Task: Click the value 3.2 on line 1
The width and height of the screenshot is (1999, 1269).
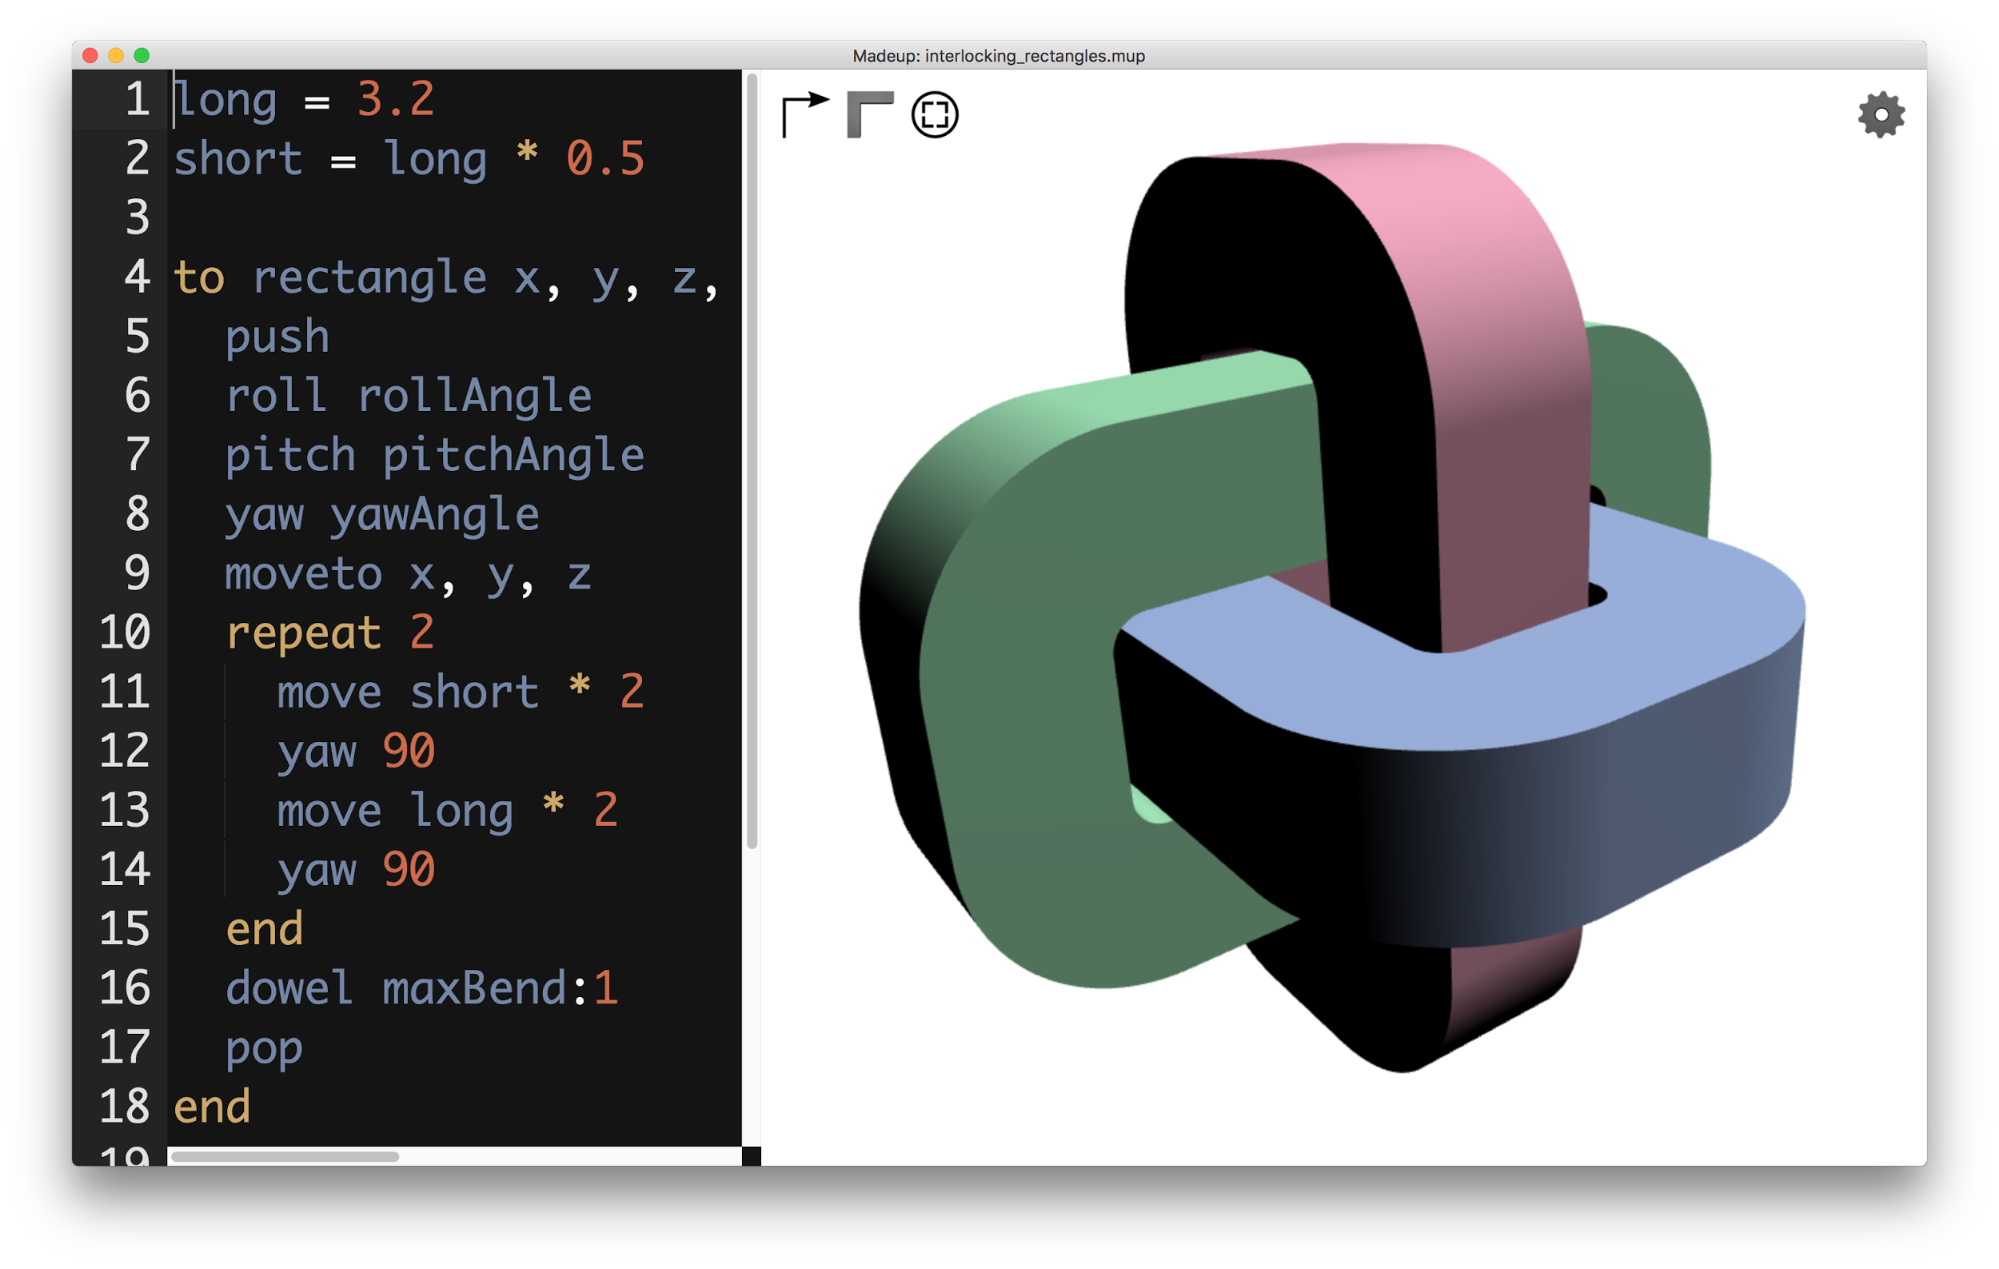Action: [x=396, y=99]
